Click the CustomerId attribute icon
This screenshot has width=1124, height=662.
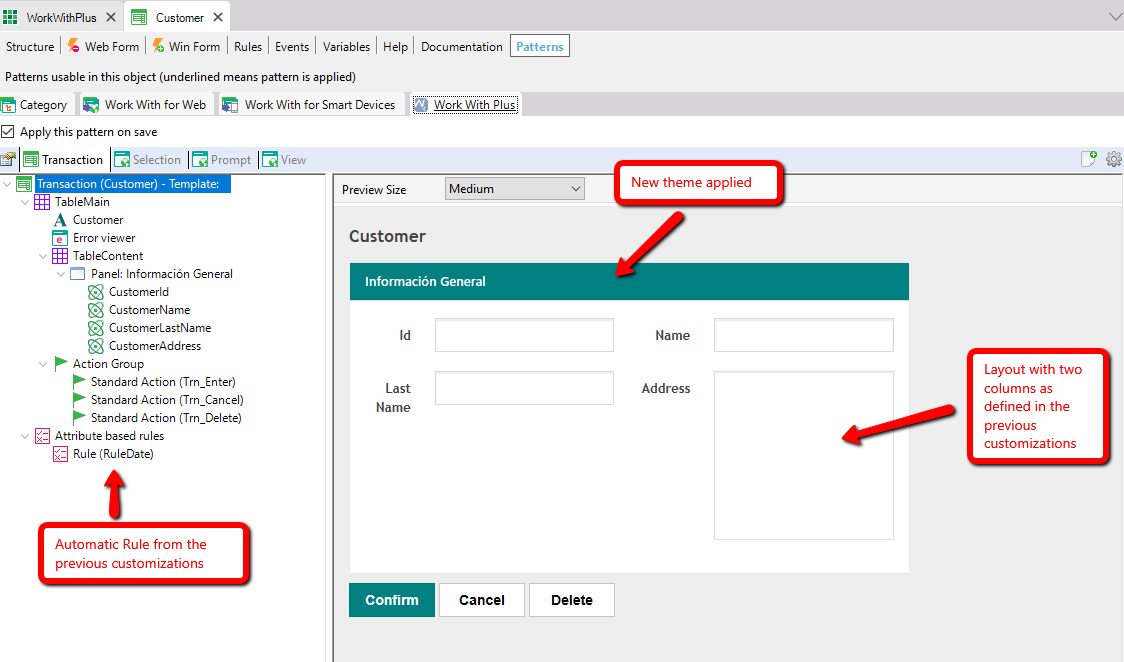(96, 292)
